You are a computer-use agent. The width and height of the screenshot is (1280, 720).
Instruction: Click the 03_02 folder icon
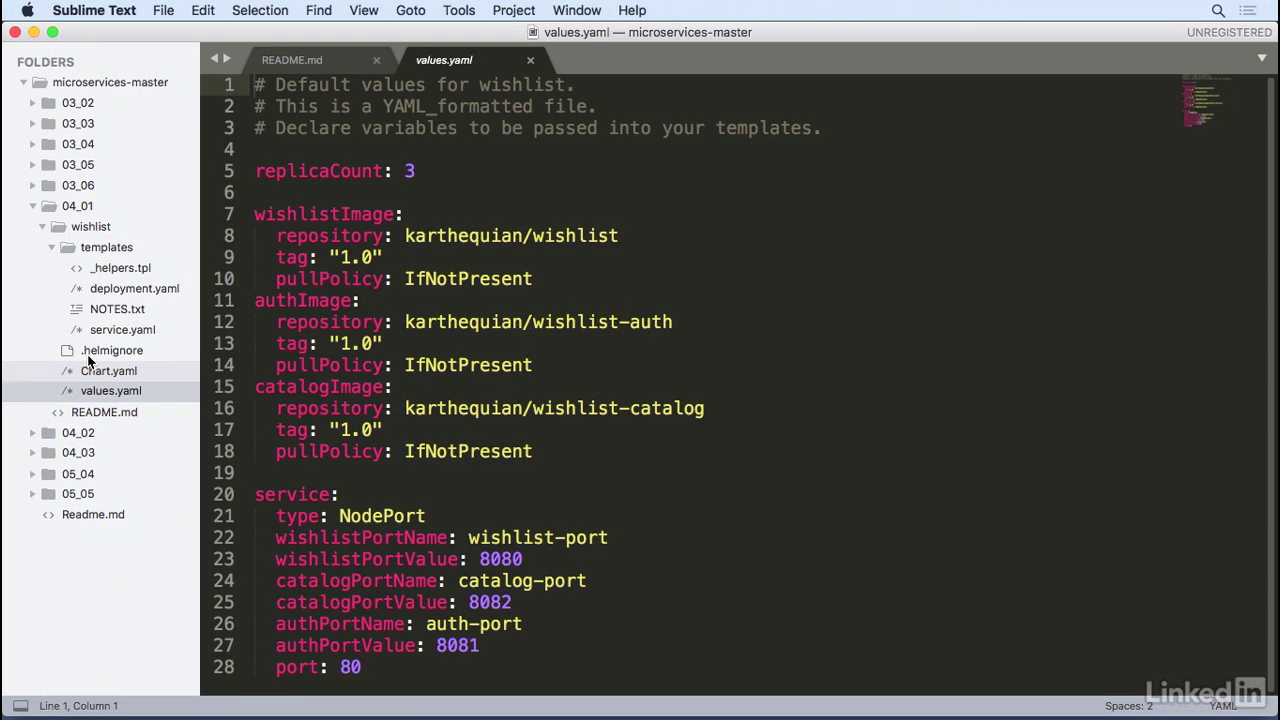(x=48, y=103)
